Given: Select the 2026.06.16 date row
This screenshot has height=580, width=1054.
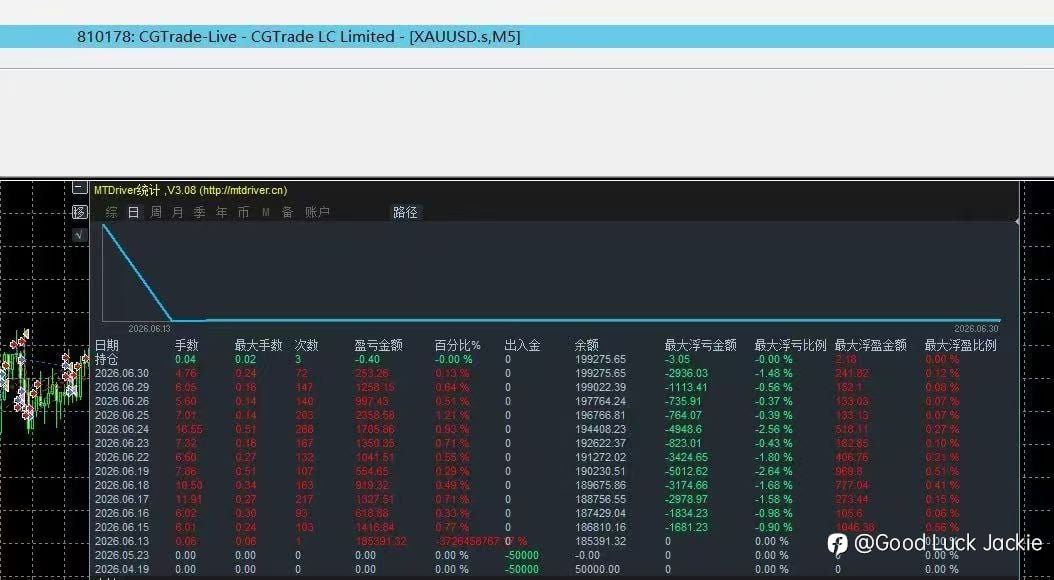Looking at the screenshot, I should coord(122,513).
